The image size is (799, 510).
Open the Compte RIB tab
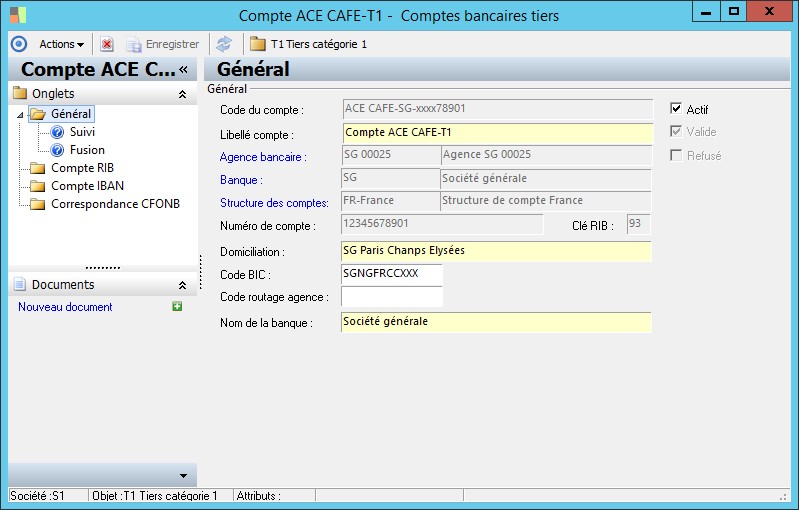pos(82,168)
